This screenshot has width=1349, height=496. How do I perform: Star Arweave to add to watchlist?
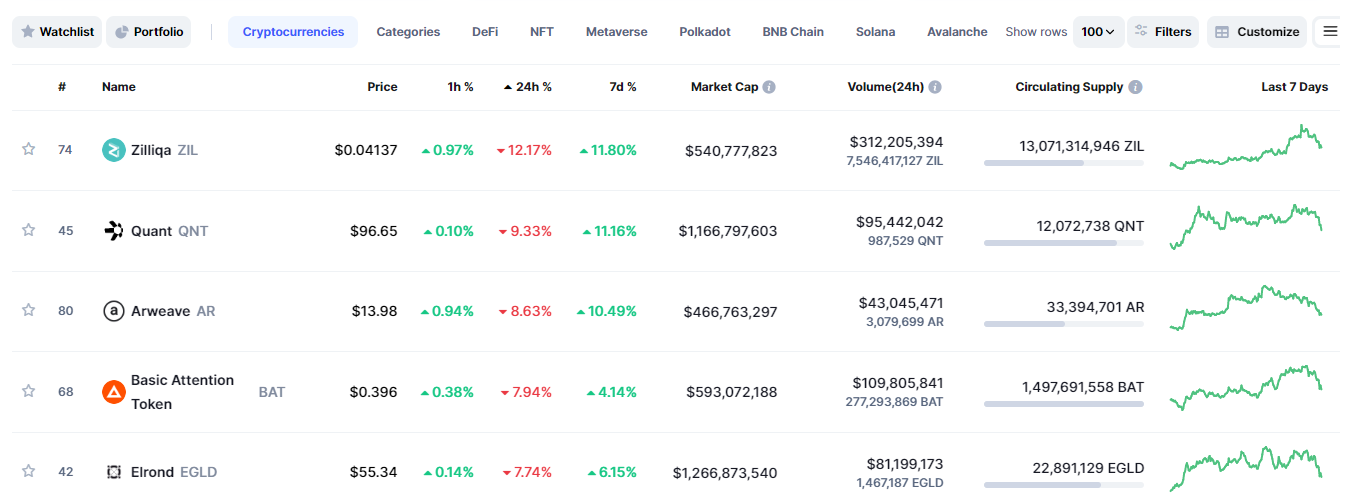(29, 310)
